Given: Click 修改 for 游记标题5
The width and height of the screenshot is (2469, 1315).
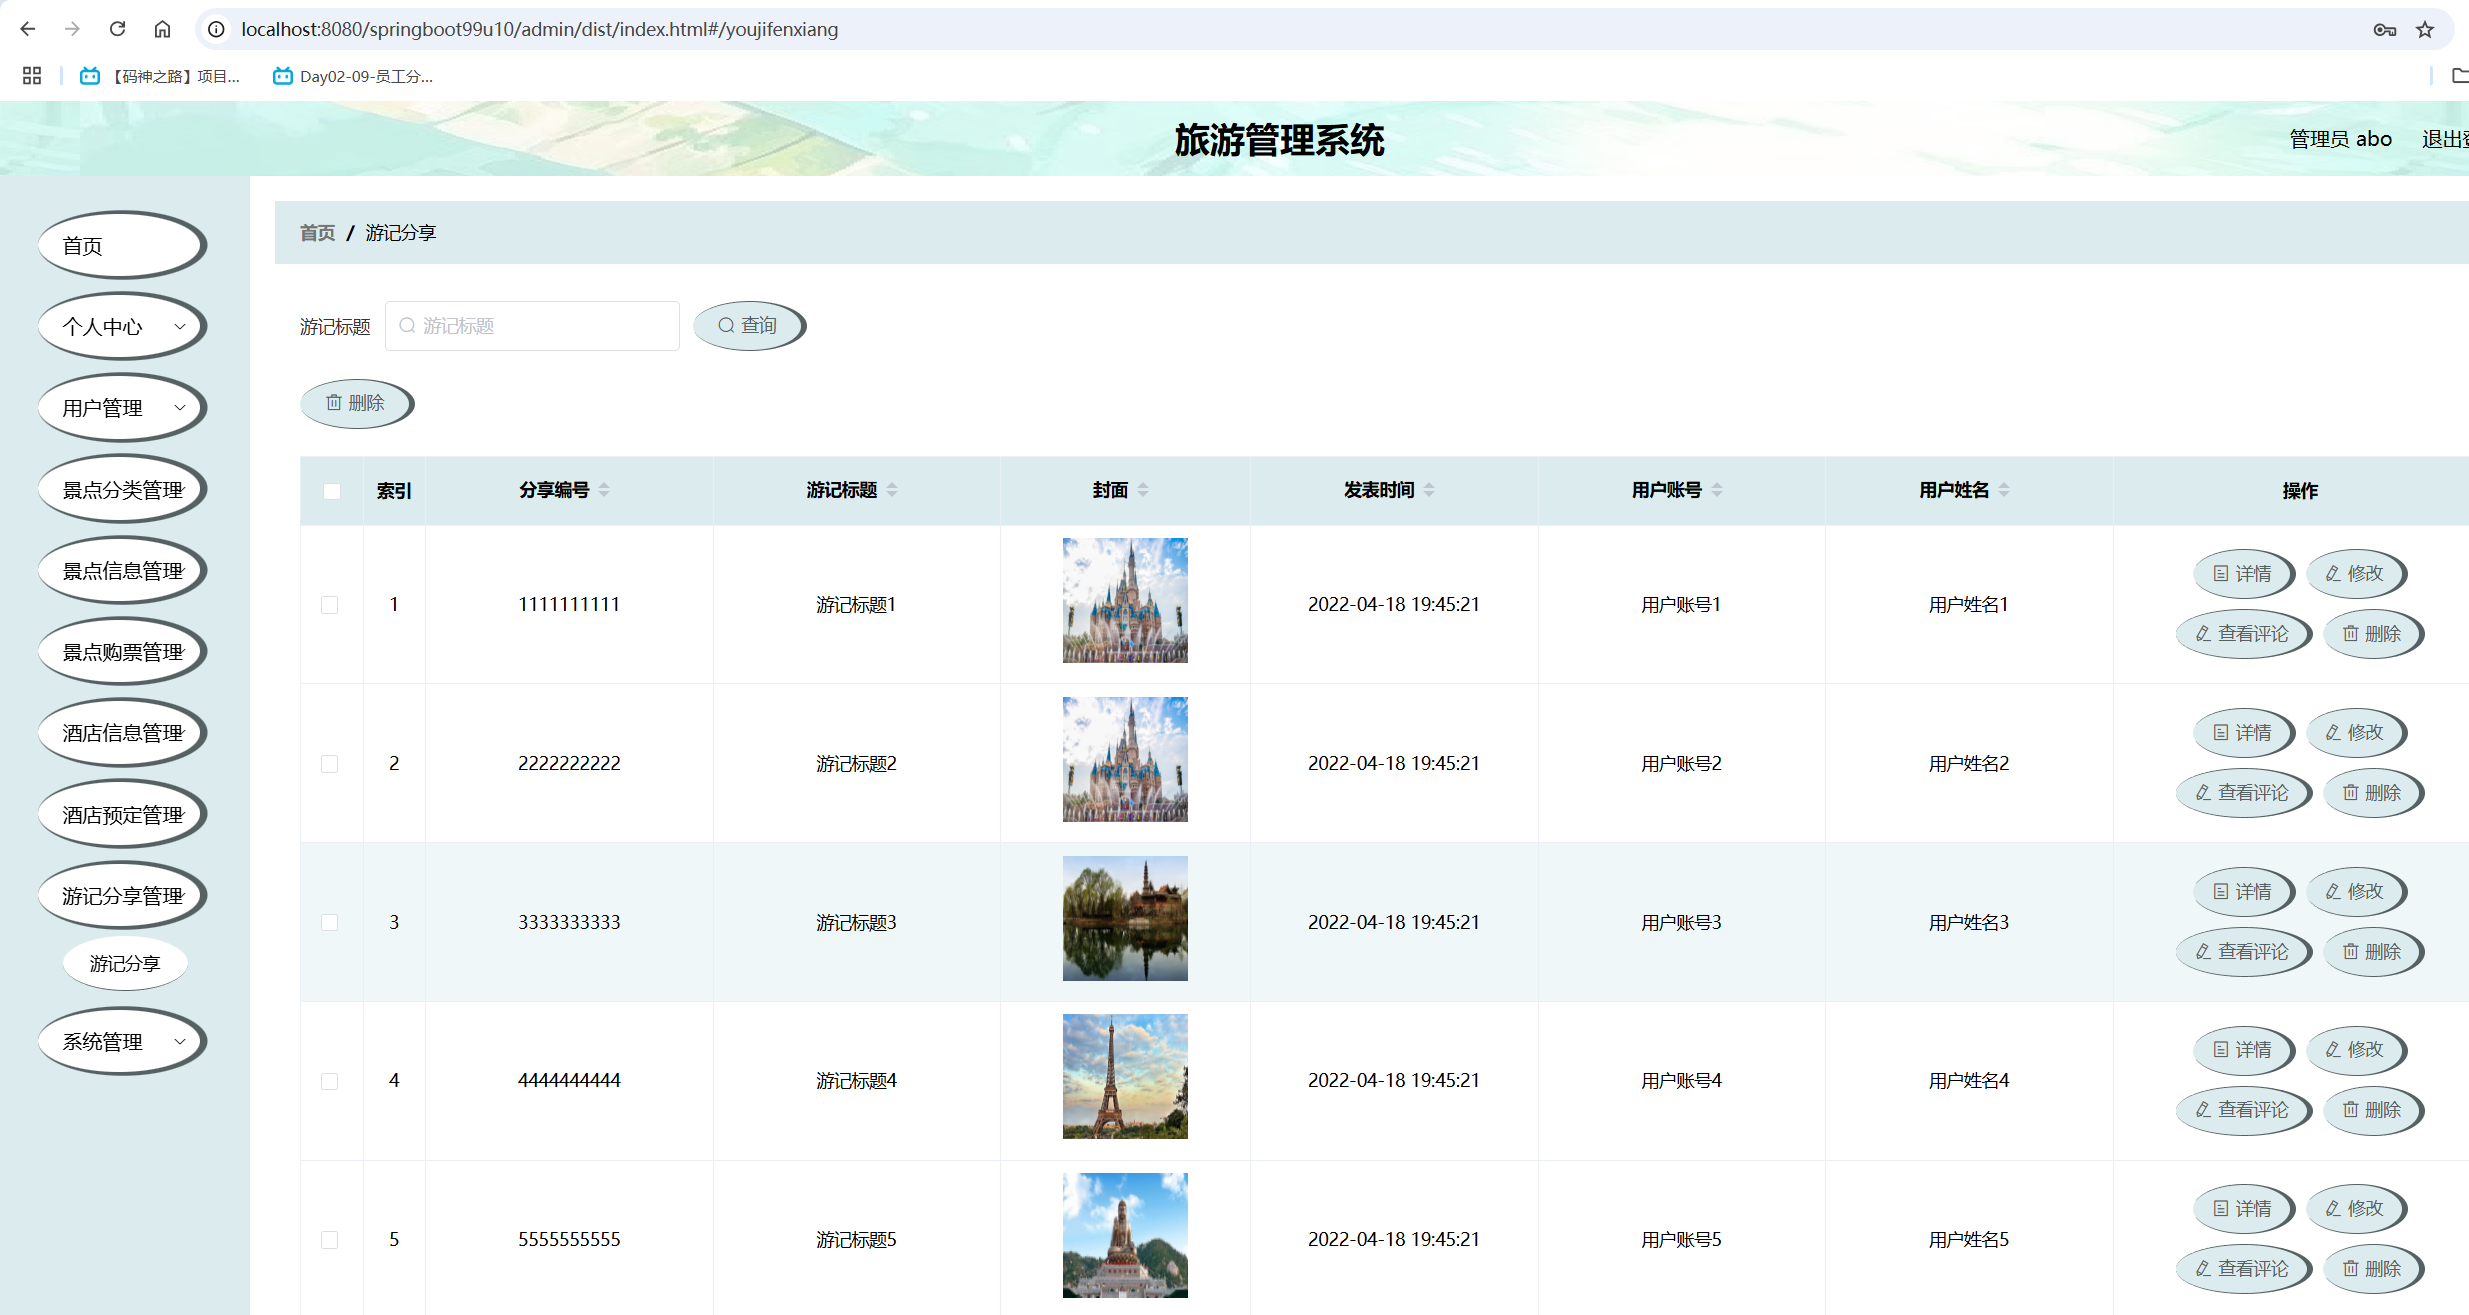Looking at the screenshot, I should [x=2356, y=1209].
